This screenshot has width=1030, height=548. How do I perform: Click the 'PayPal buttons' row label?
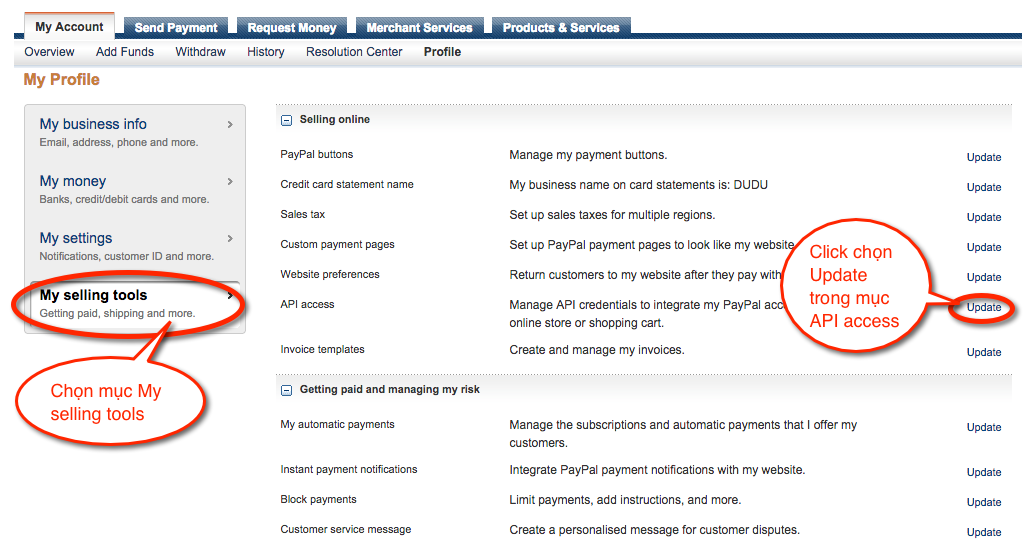tap(317, 154)
